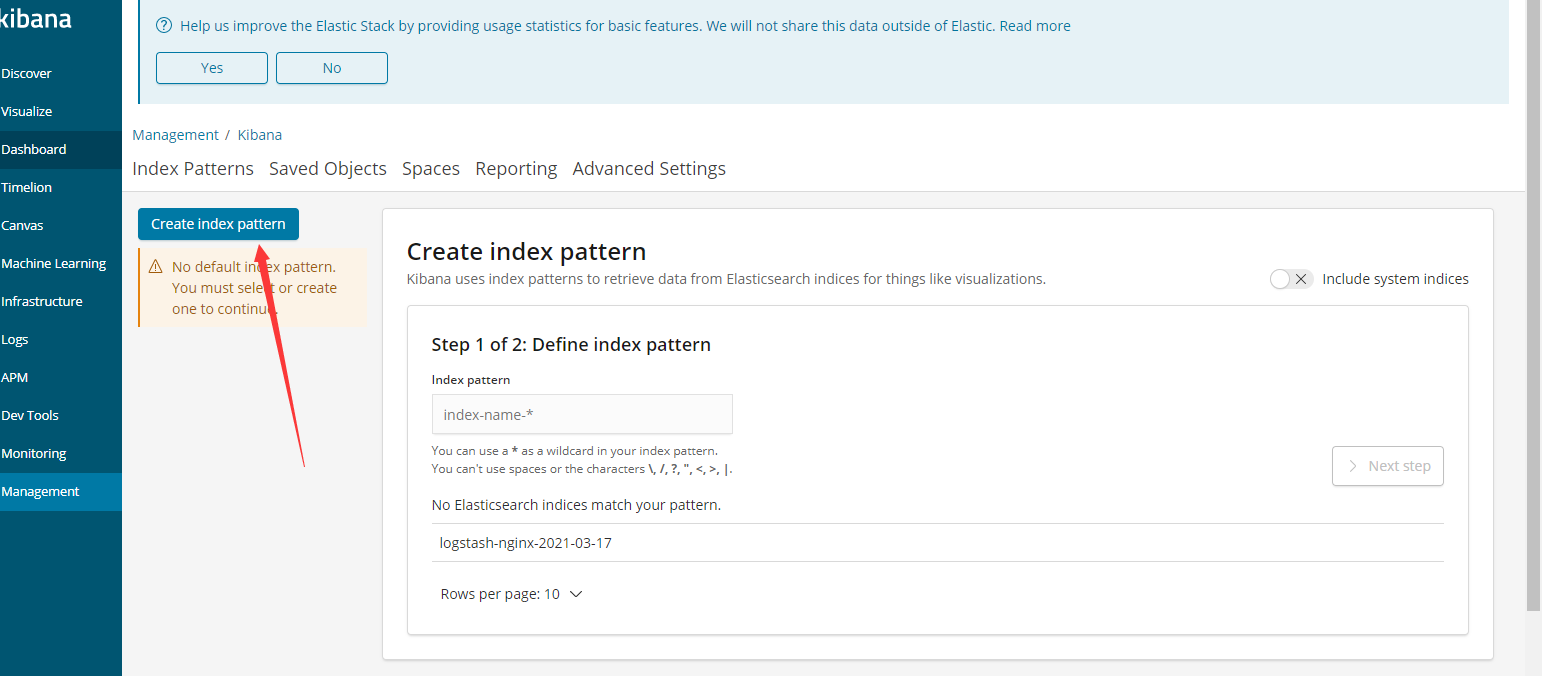Go to Kibana breadcrumb link
The height and width of the screenshot is (676, 1542).
tap(260, 135)
